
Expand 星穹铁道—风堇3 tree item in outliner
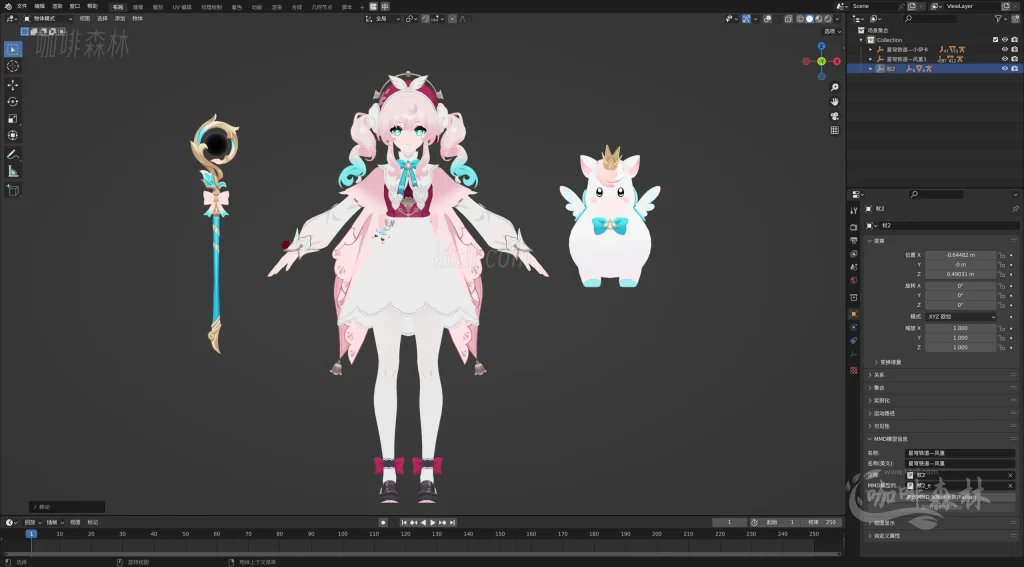[x=871, y=59]
